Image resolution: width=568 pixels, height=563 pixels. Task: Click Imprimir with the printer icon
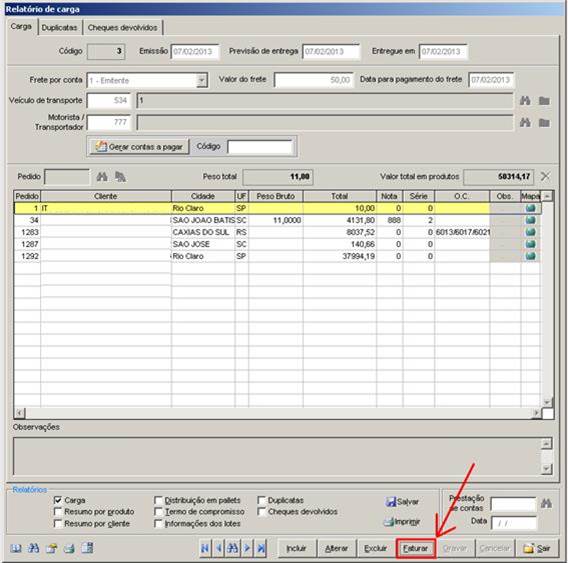pyautogui.click(x=402, y=522)
